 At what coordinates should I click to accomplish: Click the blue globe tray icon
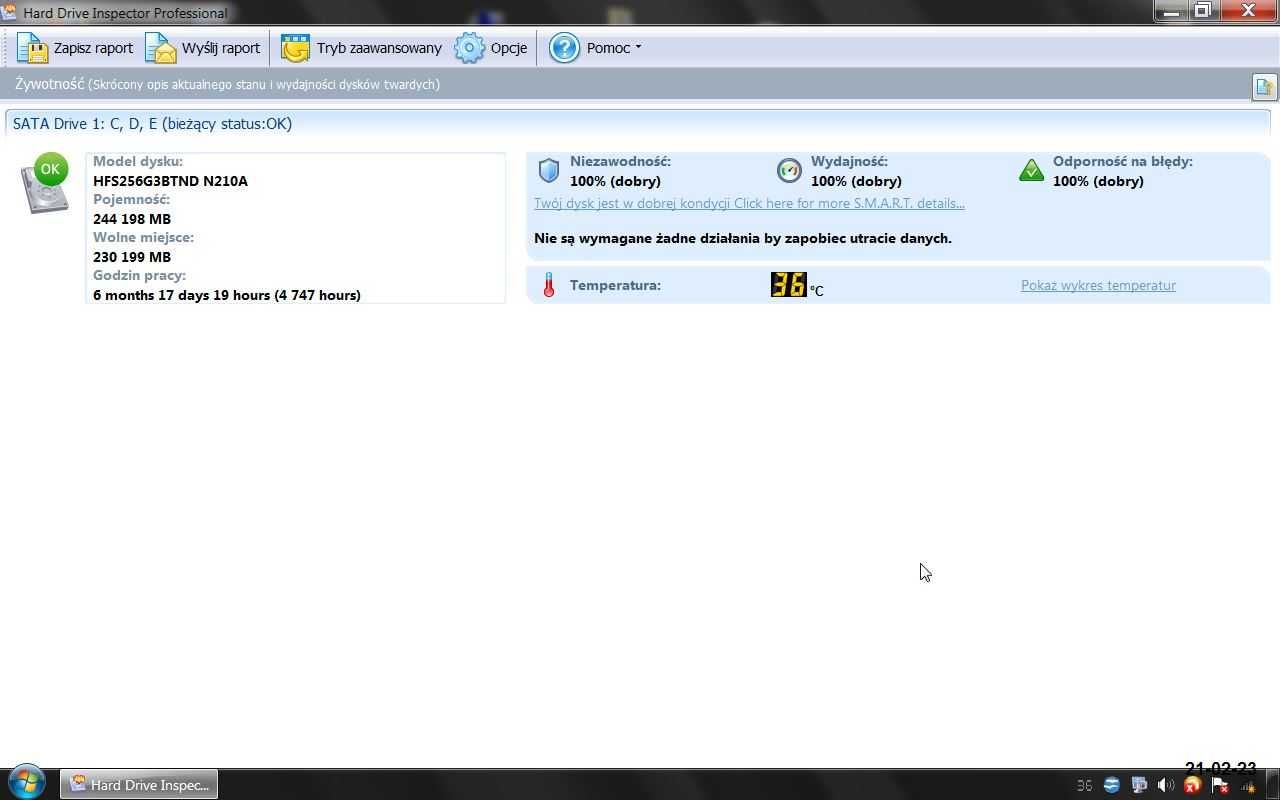(1111, 785)
